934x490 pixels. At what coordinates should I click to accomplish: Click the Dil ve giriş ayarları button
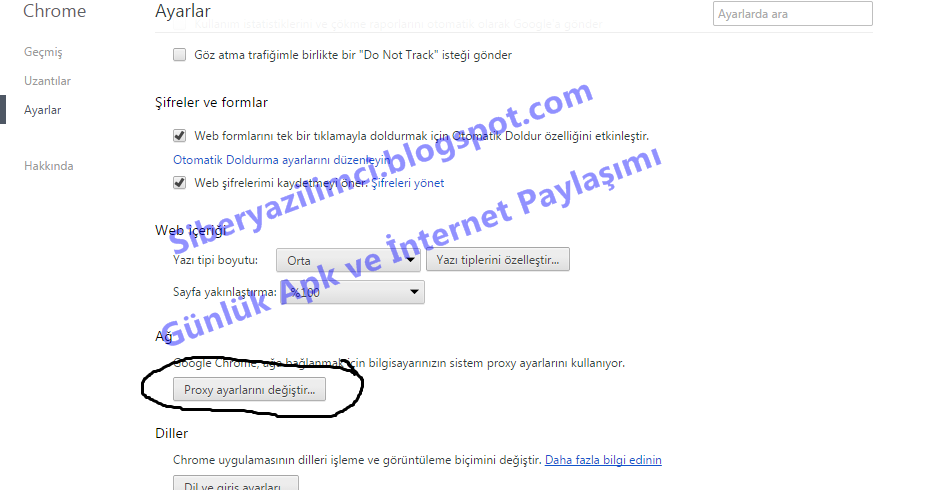(235, 483)
